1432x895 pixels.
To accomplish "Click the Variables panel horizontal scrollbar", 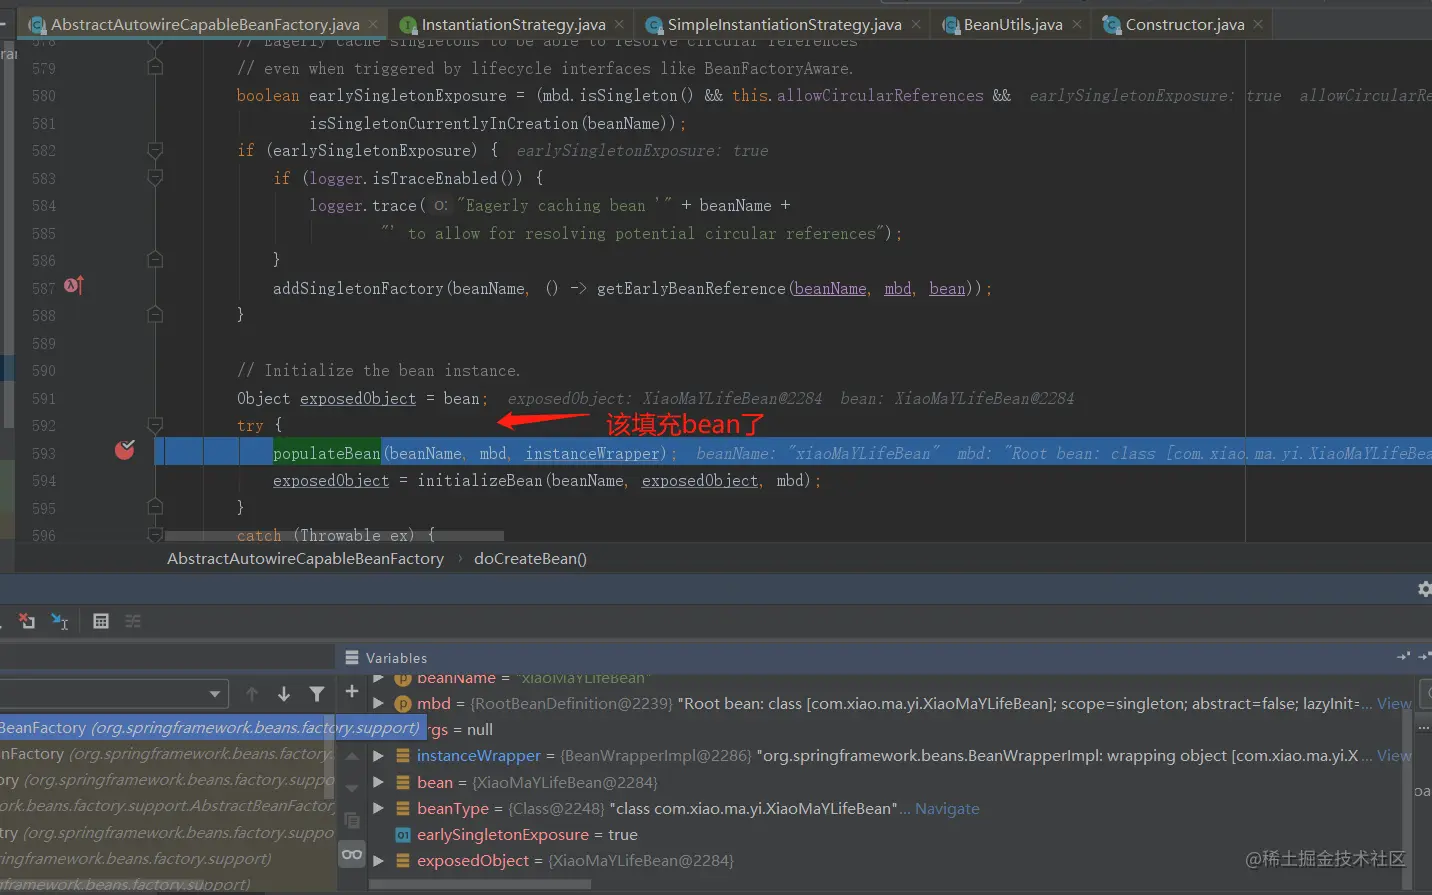I will point(480,884).
